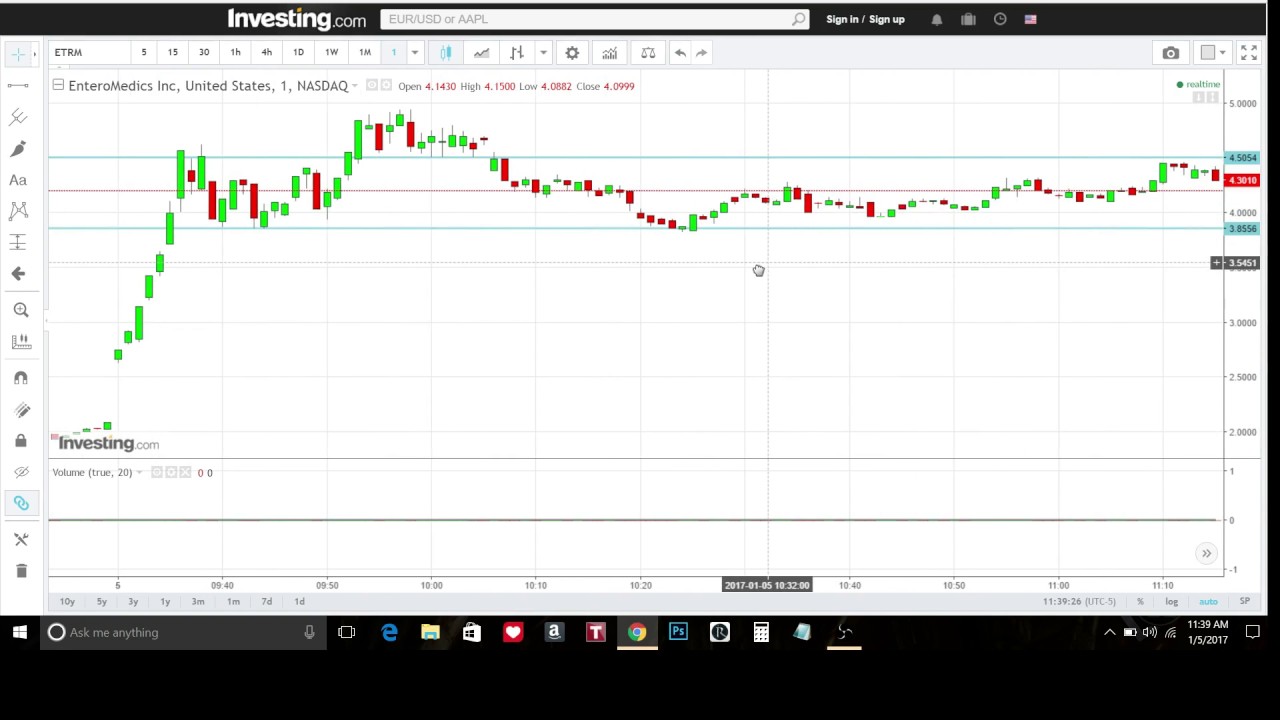The height and width of the screenshot is (720, 1280).
Task: Open the show object tree tool
Action: pos(20,539)
